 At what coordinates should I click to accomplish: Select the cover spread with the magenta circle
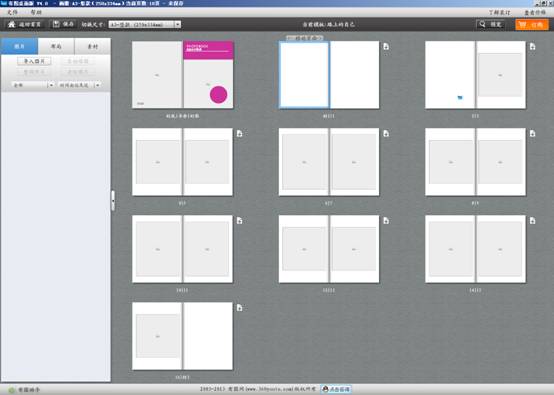(x=183, y=75)
